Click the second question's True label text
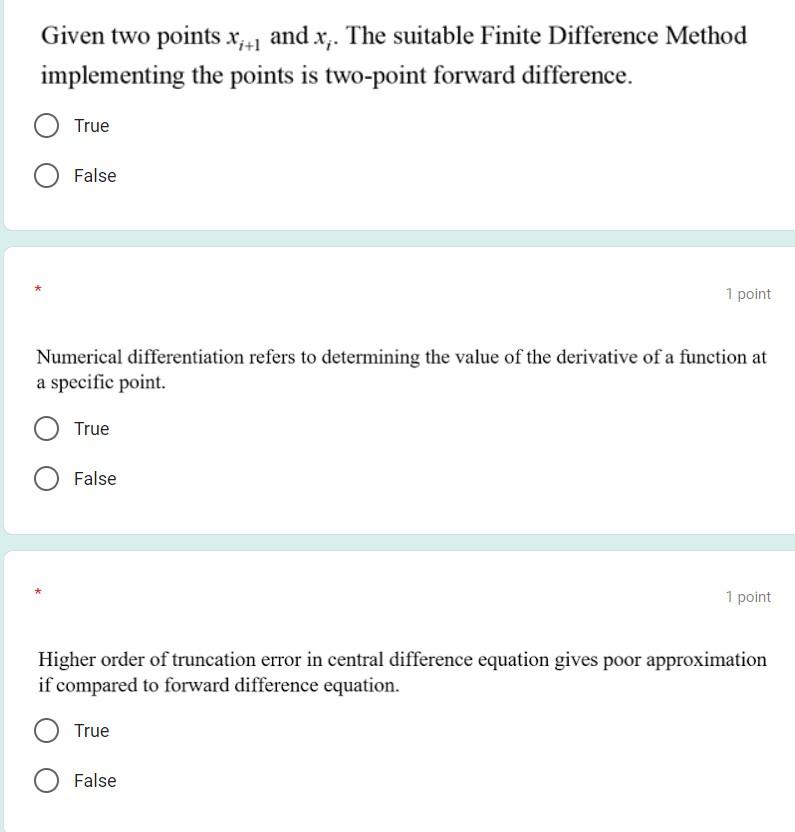The image size is (795, 832). (x=91, y=428)
